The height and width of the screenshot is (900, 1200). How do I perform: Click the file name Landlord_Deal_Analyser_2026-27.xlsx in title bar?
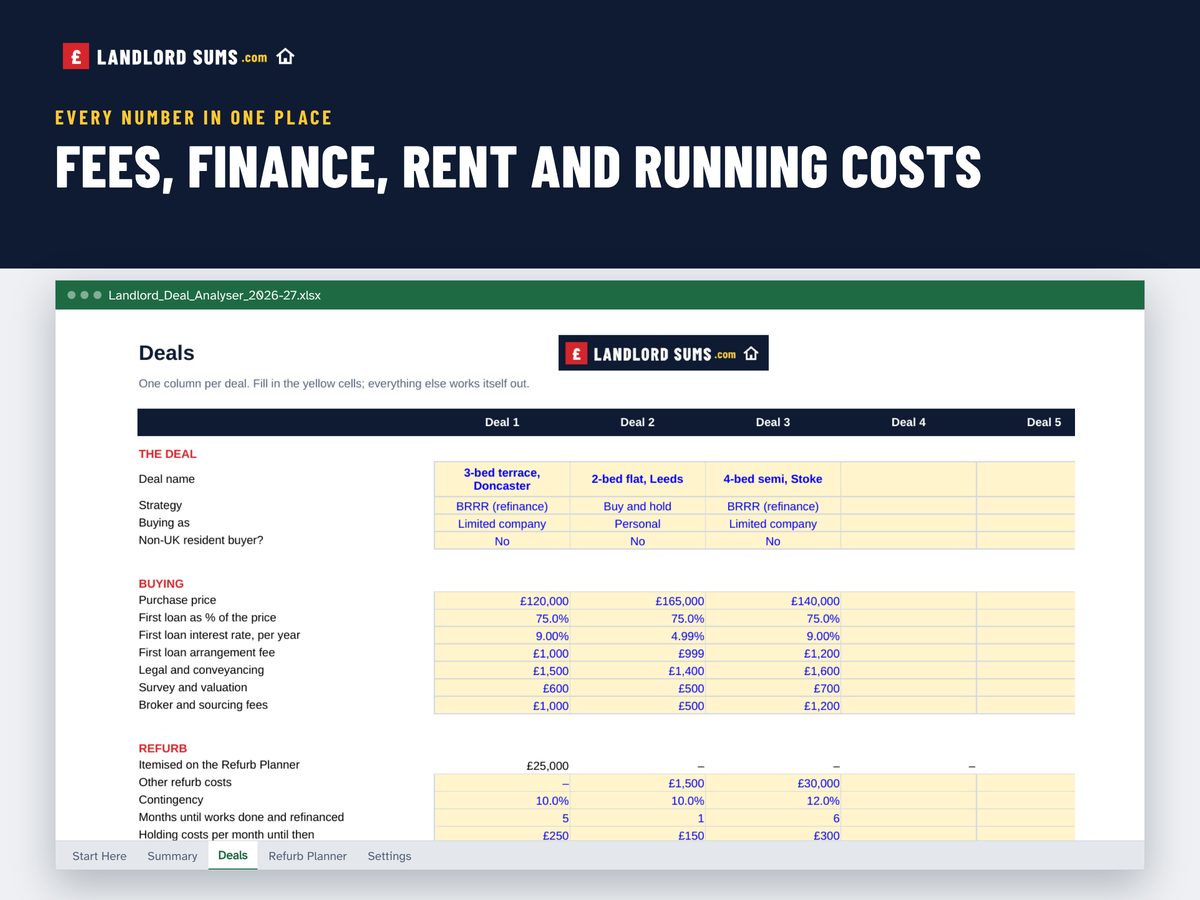(x=214, y=295)
